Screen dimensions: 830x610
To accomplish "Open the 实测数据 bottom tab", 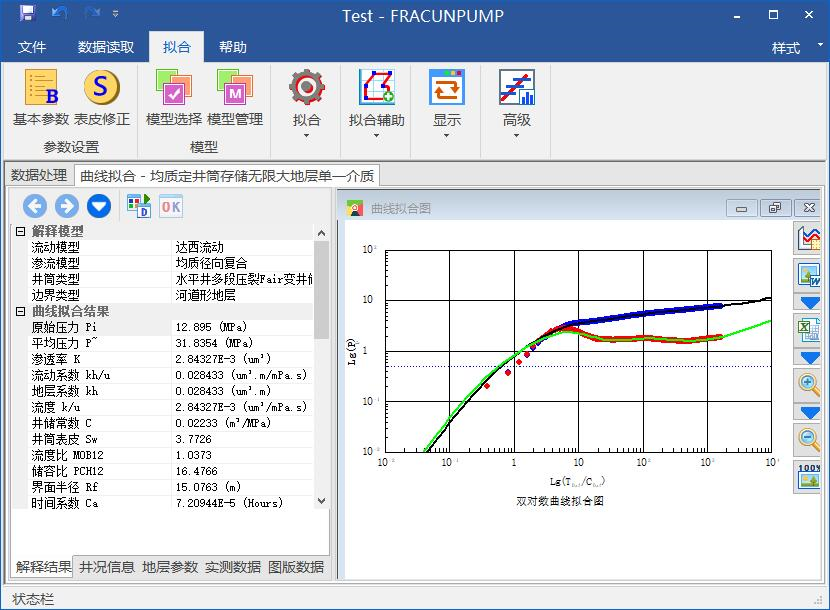I will (233, 567).
